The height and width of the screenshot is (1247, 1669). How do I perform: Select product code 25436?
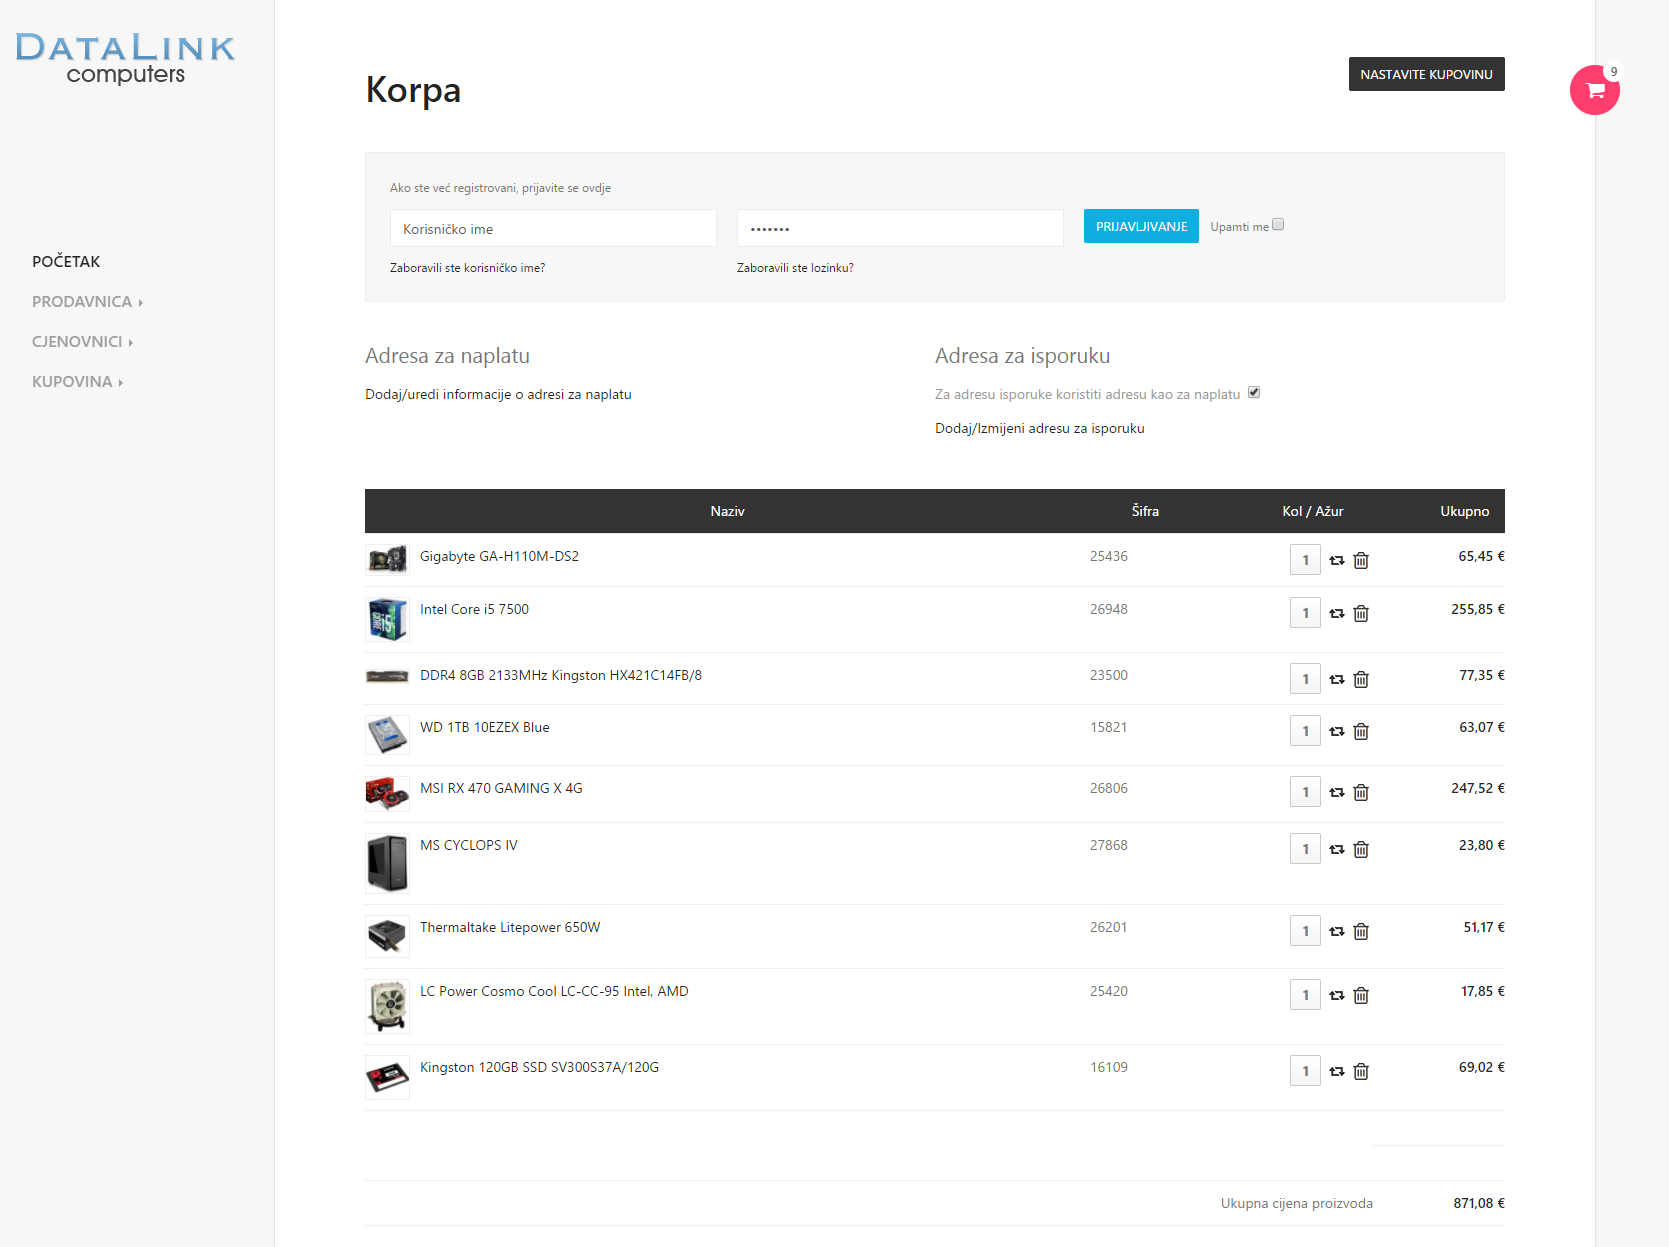click(1109, 557)
